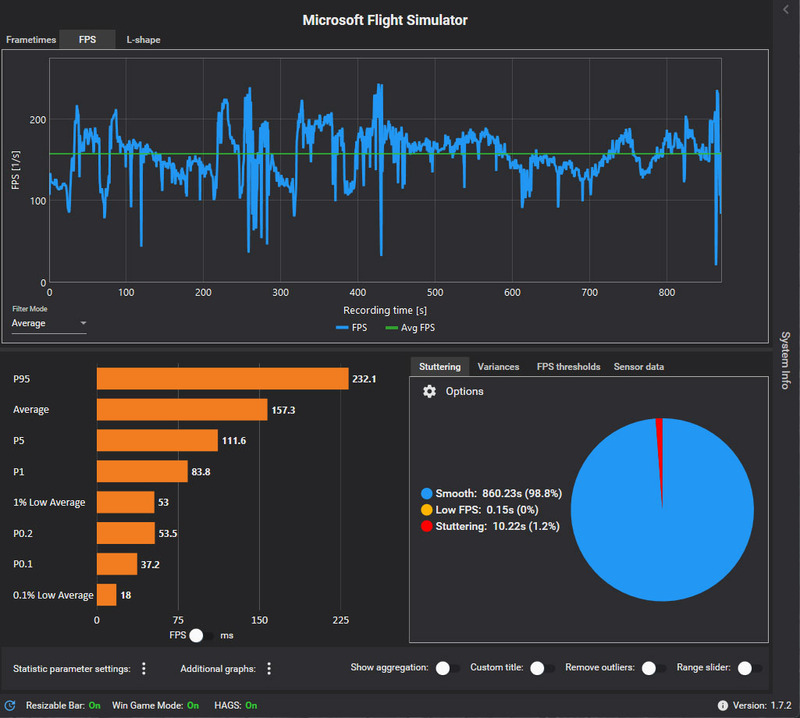This screenshot has height=718, width=800.
Task: Open the Sensor data tab
Action: pos(639,367)
